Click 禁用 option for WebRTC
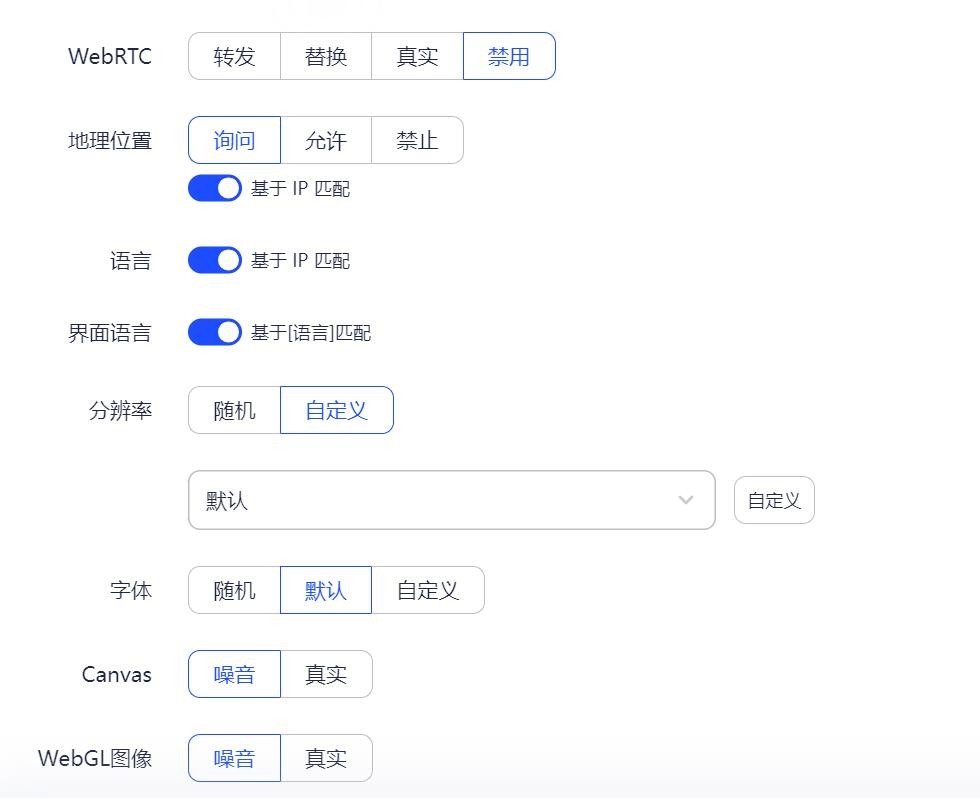The height and width of the screenshot is (798, 980). coord(509,56)
